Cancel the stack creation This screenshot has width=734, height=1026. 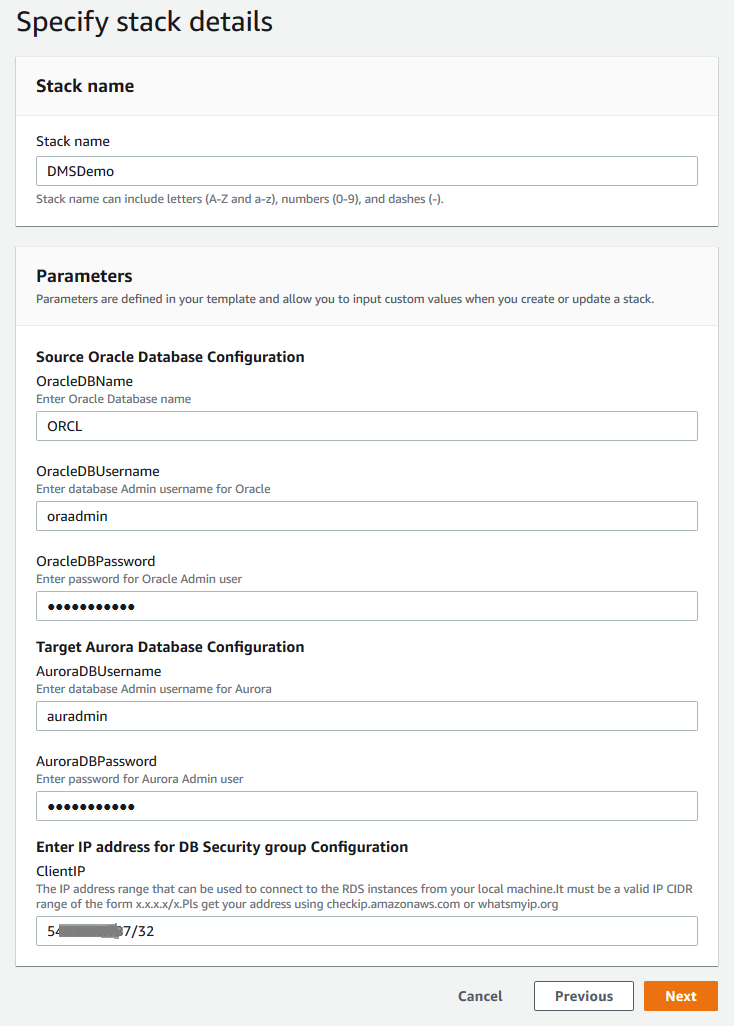coord(480,996)
